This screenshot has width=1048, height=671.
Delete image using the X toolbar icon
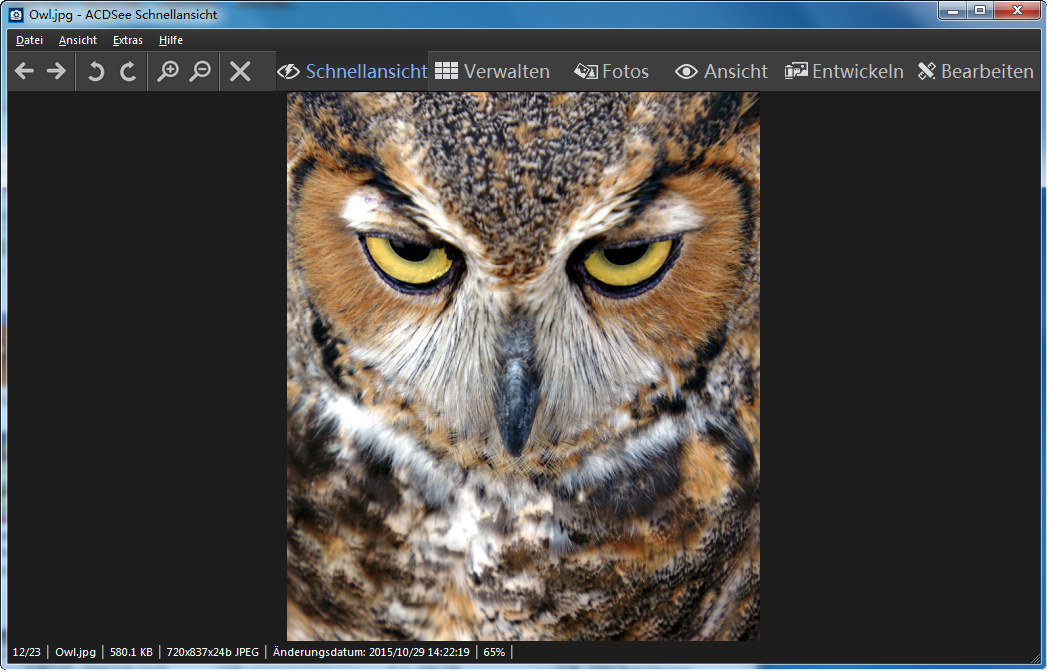(240, 71)
